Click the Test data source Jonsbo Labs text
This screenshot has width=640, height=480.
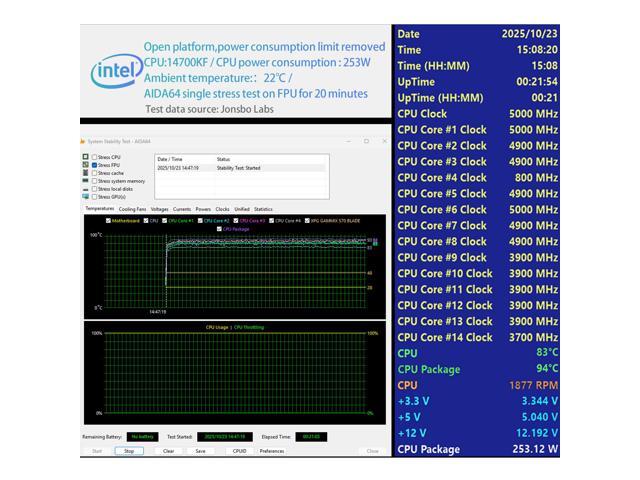click(209, 109)
